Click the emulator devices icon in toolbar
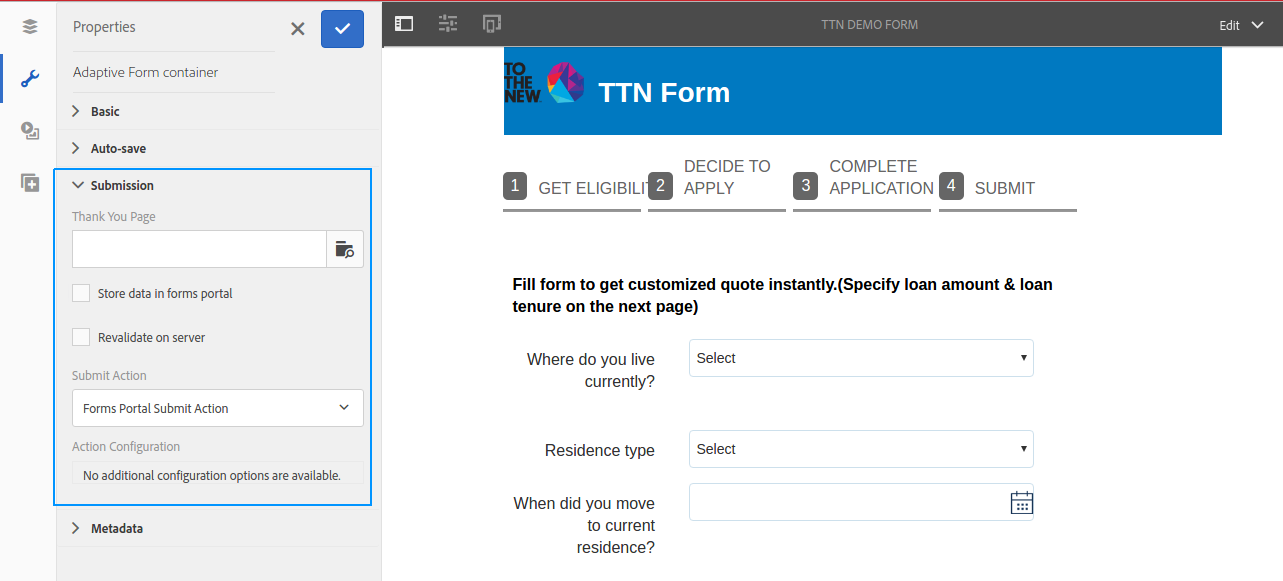Viewport: 1283px width, 581px height. coord(492,23)
